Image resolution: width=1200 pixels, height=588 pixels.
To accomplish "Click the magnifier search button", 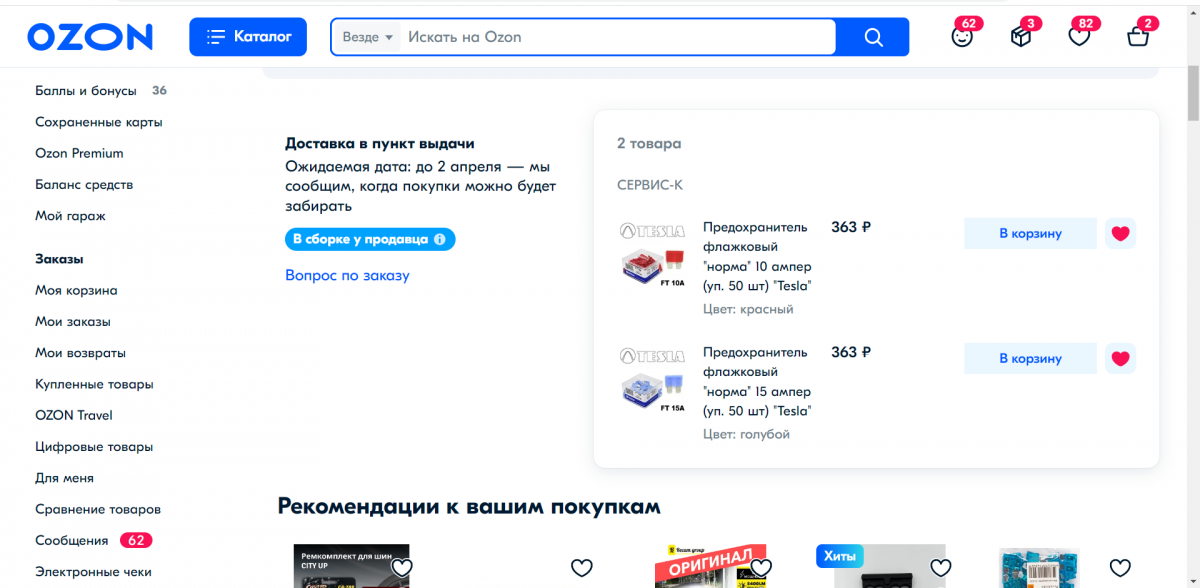I will click(x=873, y=37).
